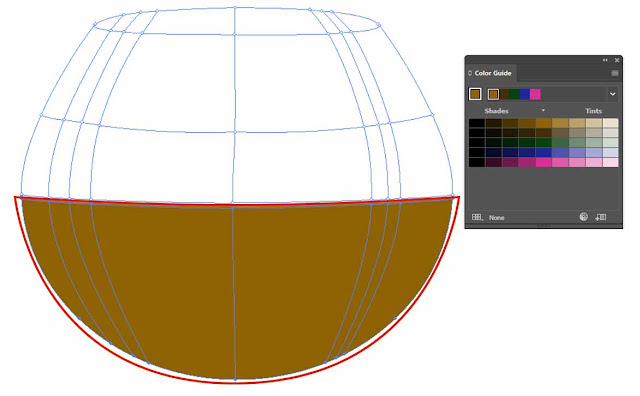Choose the black shade starting the pink row
640x396 pixels.
477,162
